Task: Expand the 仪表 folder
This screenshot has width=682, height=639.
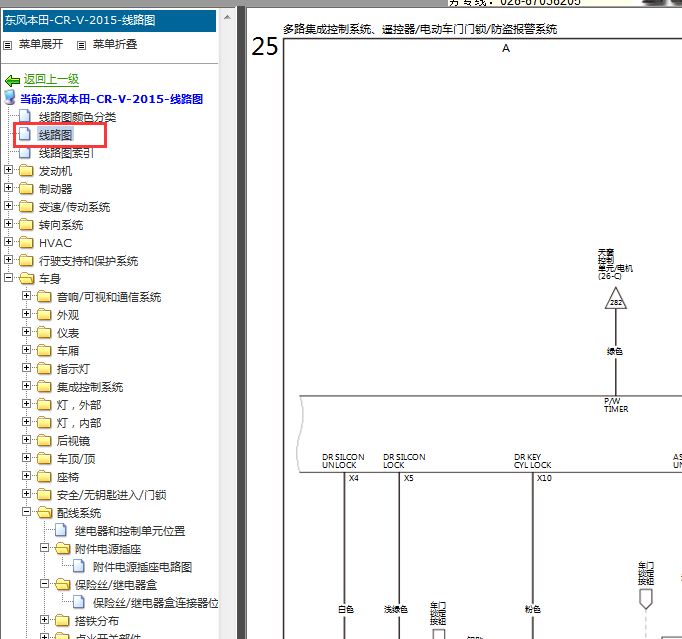Action: (26, 331)
